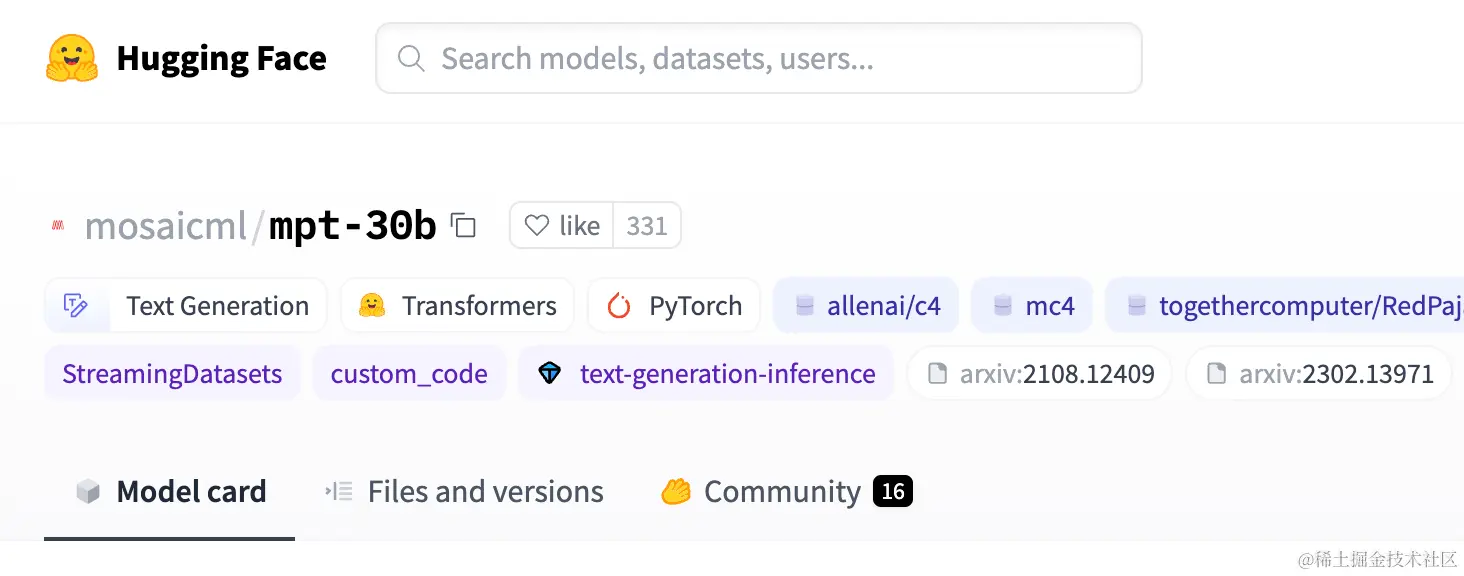
Task: Copy model name with copy icon
Action: (x=463, y=225)
